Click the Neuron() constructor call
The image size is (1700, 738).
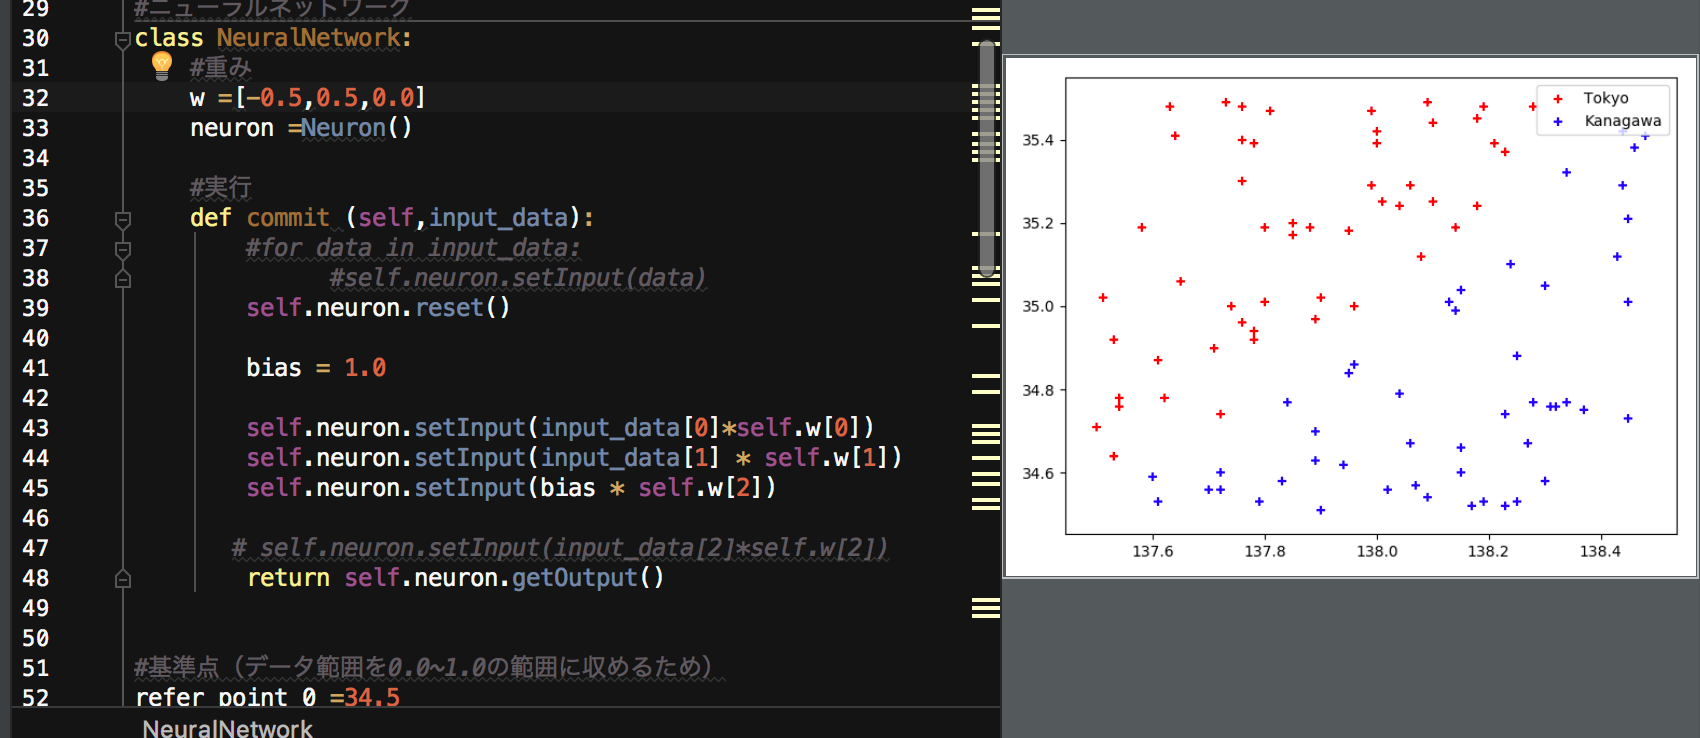(x=357, y=128)
